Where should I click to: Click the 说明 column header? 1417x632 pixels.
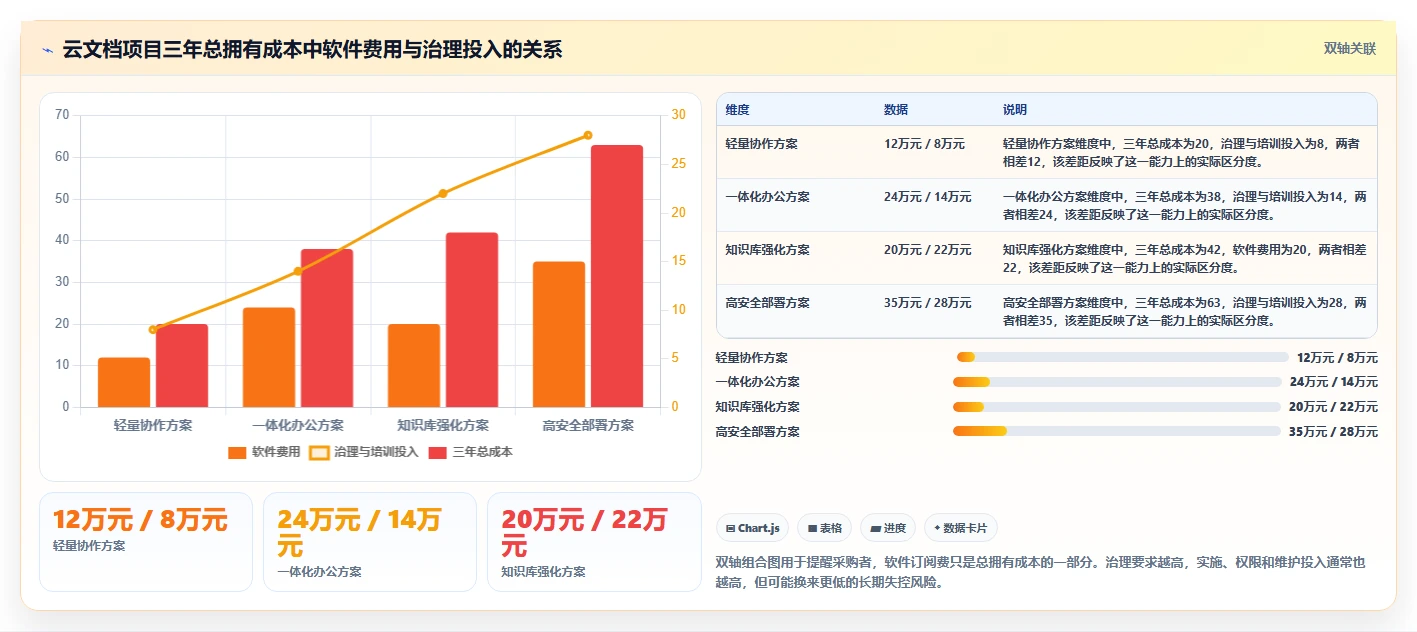point(1015,110)
